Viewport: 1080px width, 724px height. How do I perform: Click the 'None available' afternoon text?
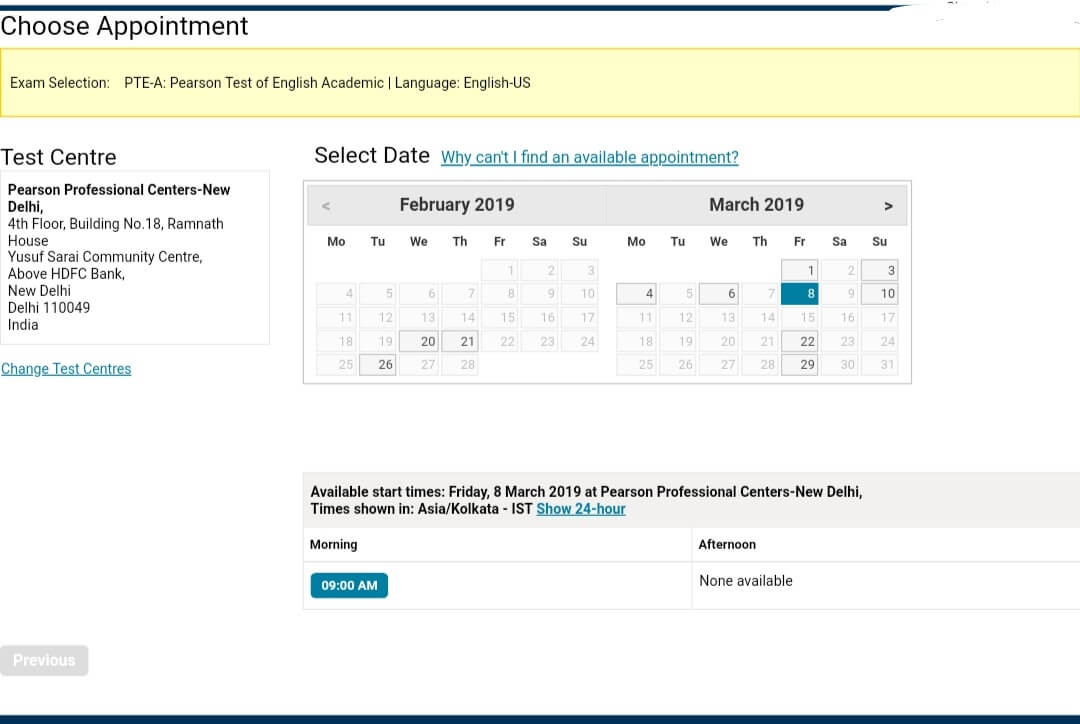[x=746, y=581]
